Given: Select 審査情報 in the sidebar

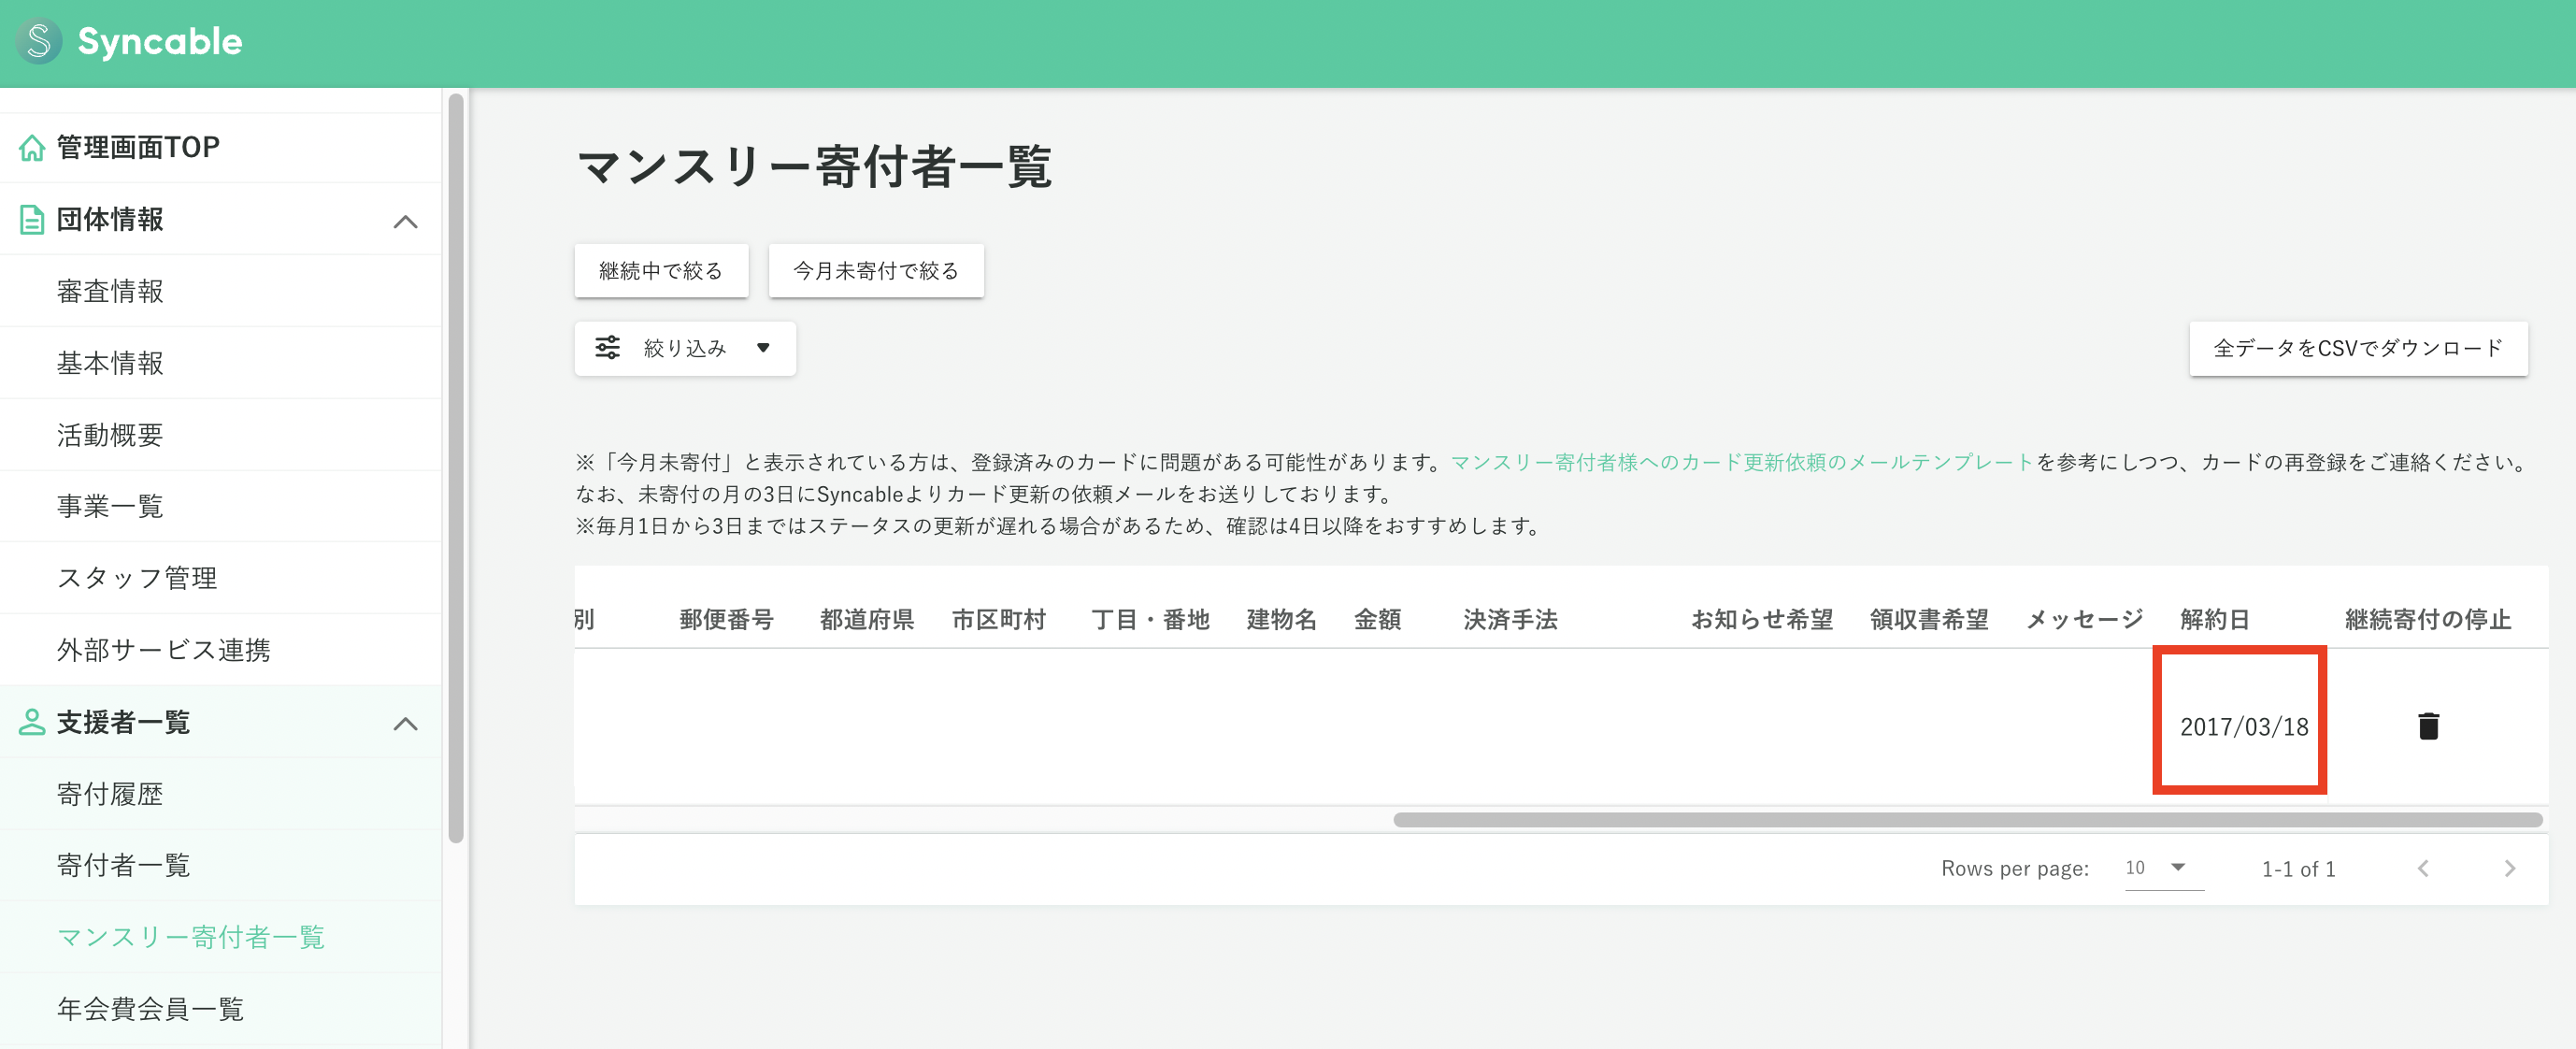Looking at the screenshot, I should tap(111, 291).
